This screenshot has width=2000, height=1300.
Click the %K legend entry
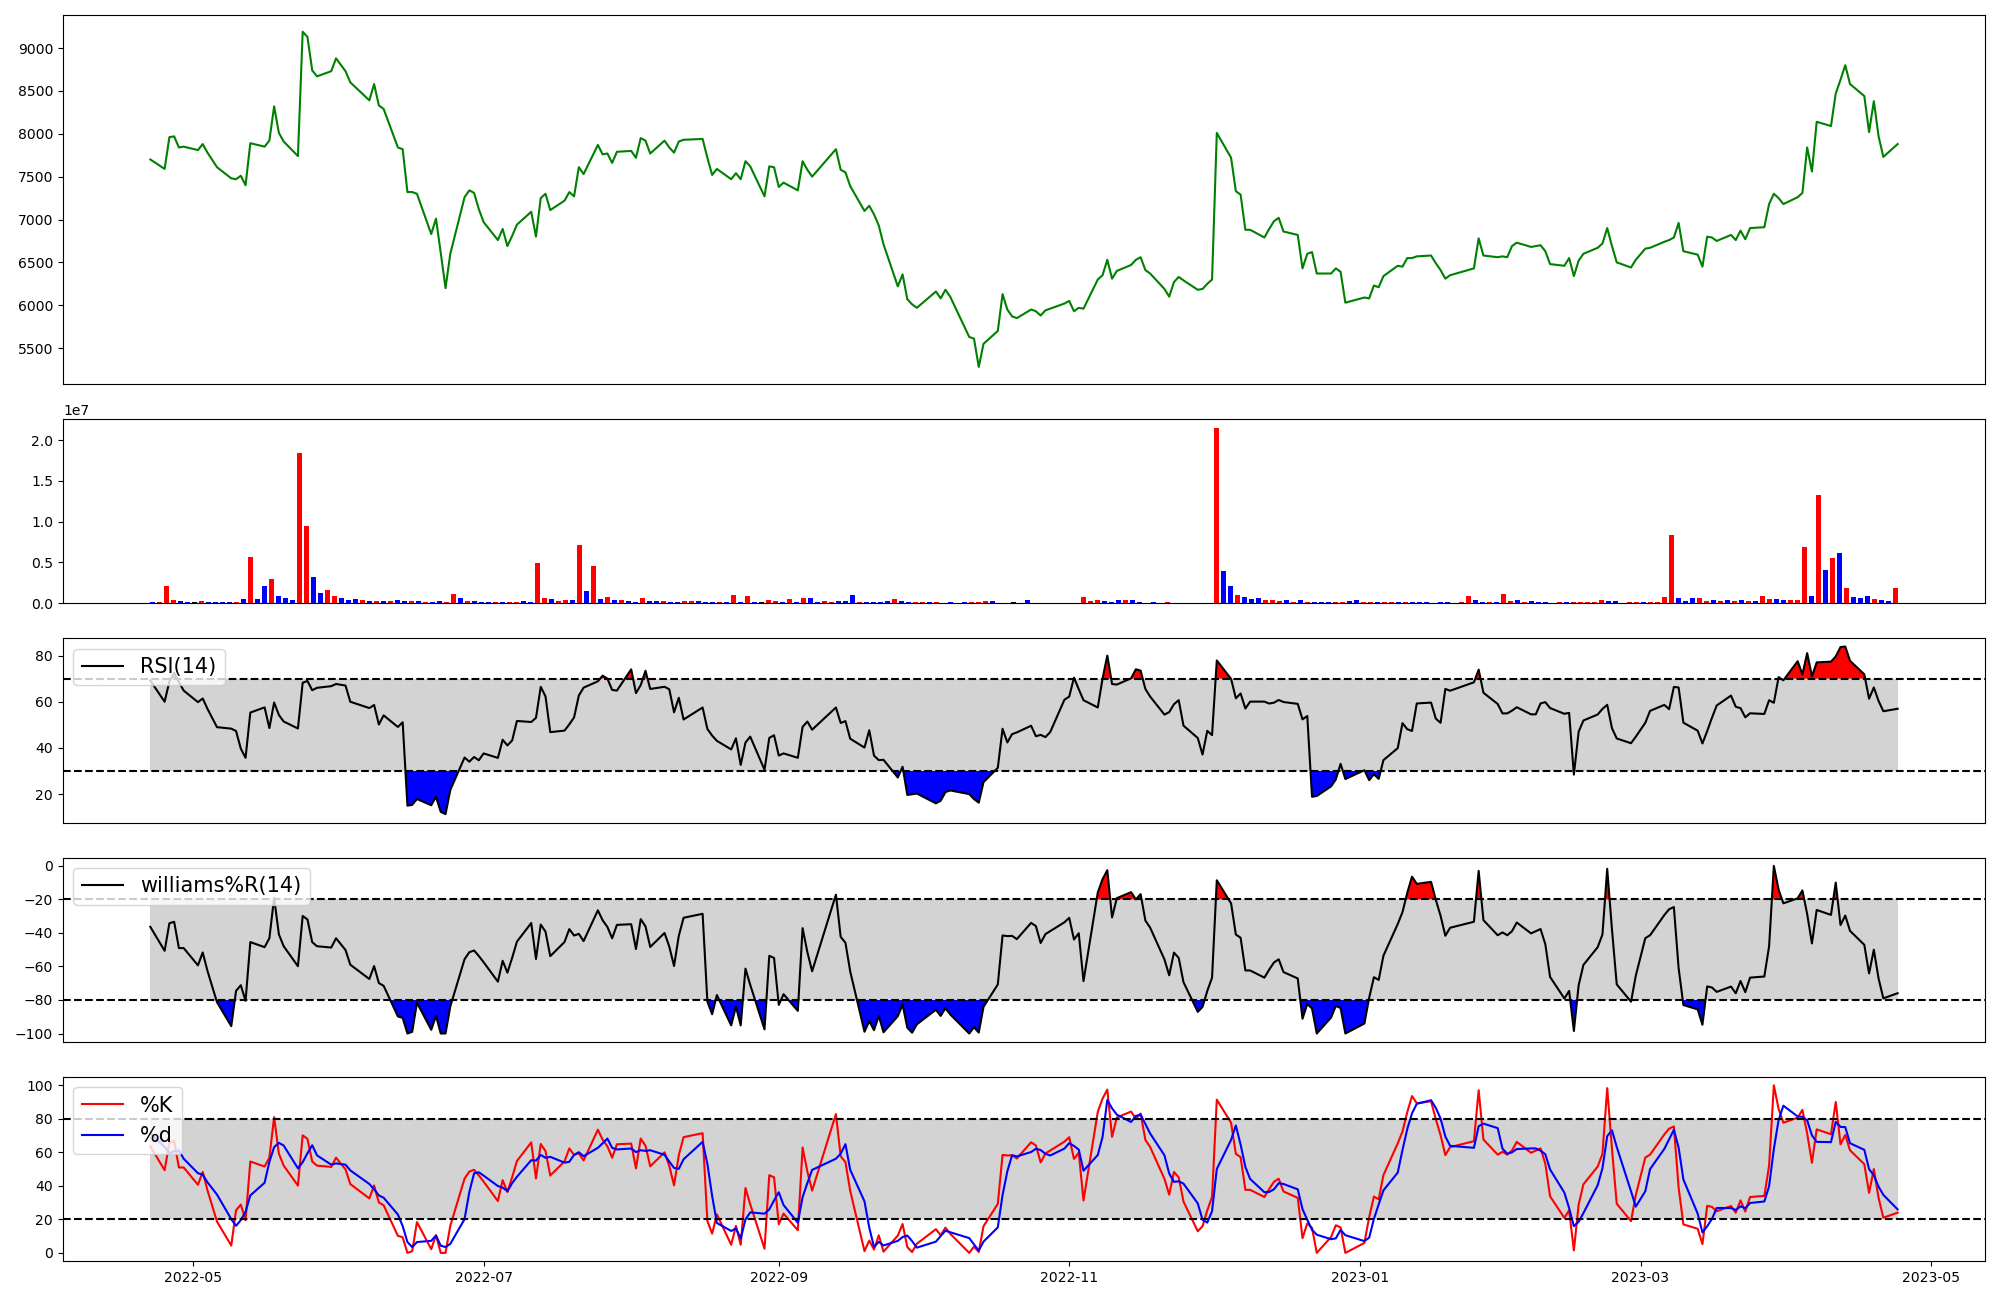pos(156,1105)
